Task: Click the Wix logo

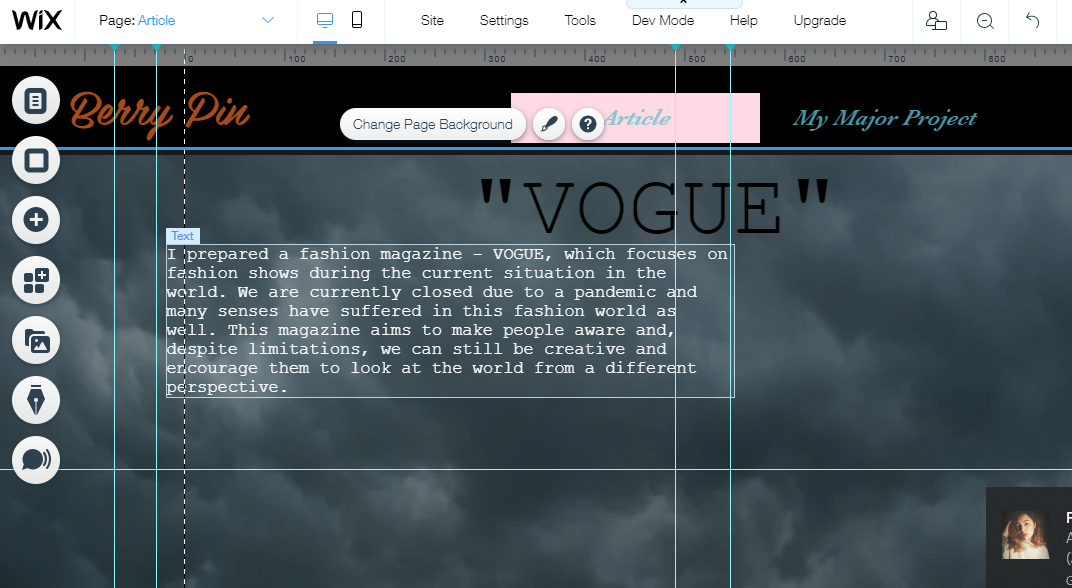Action: (x=37, y=21)
